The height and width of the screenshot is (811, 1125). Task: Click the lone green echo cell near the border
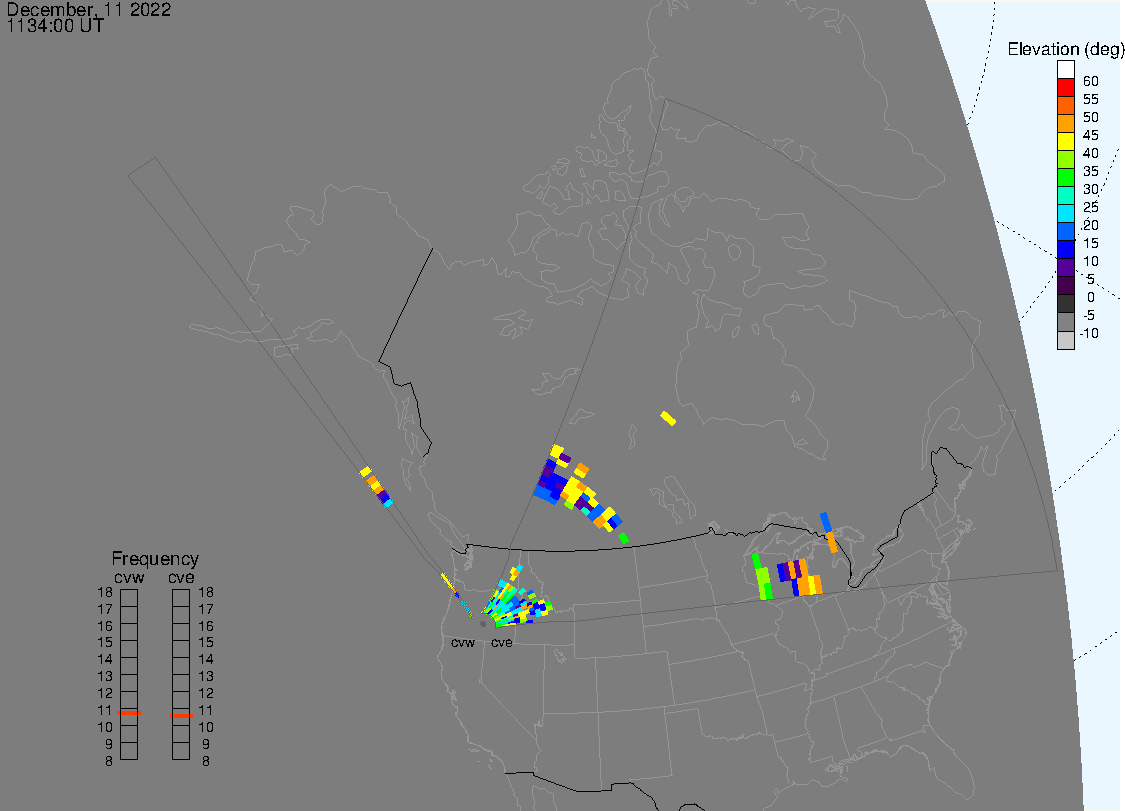point(623,538)
